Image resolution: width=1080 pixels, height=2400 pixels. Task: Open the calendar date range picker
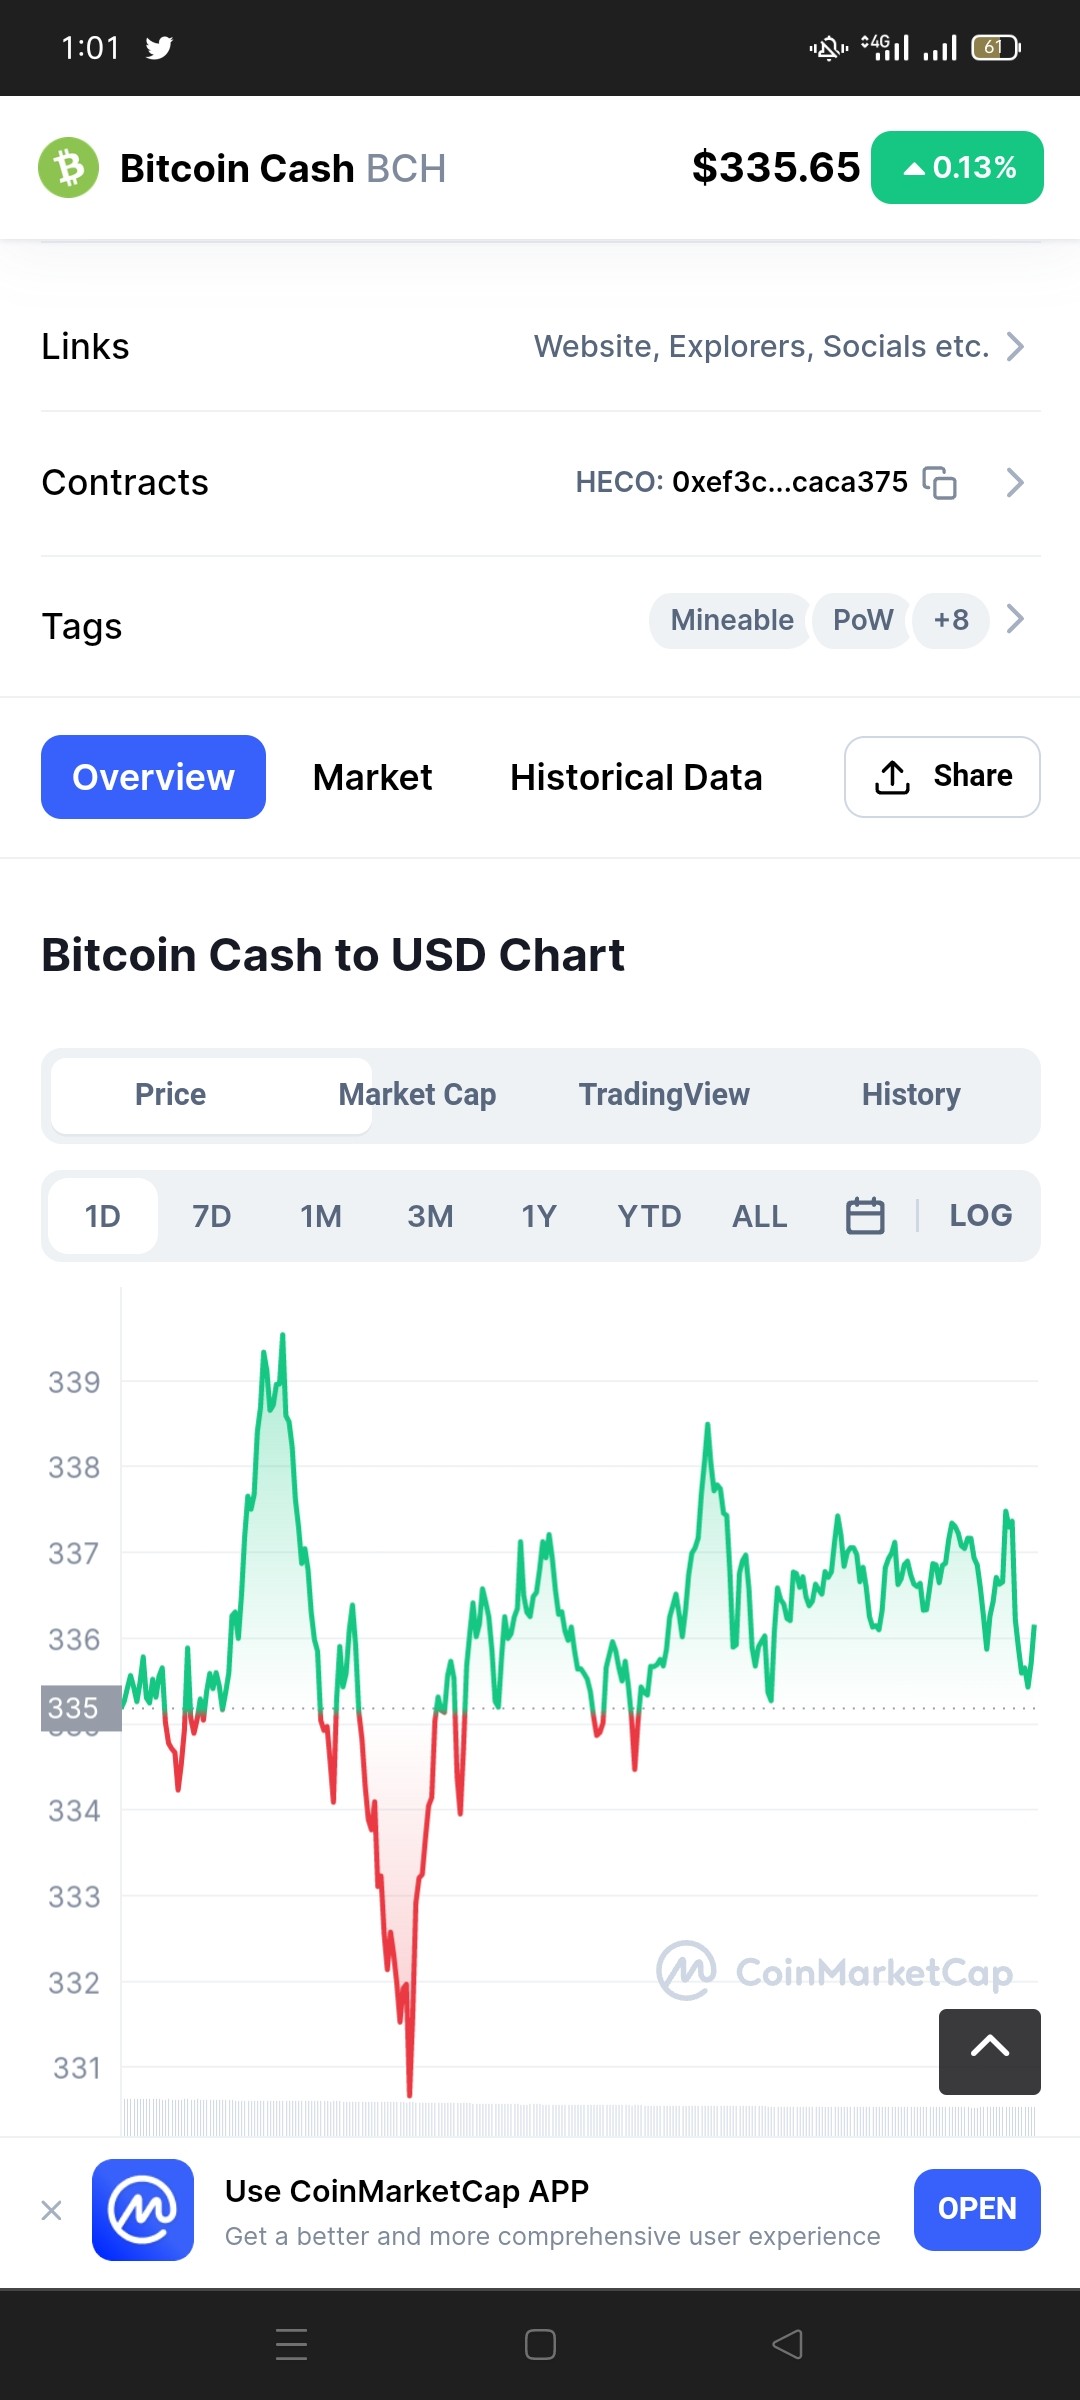pyautogui.click(x=865, y=1216)
